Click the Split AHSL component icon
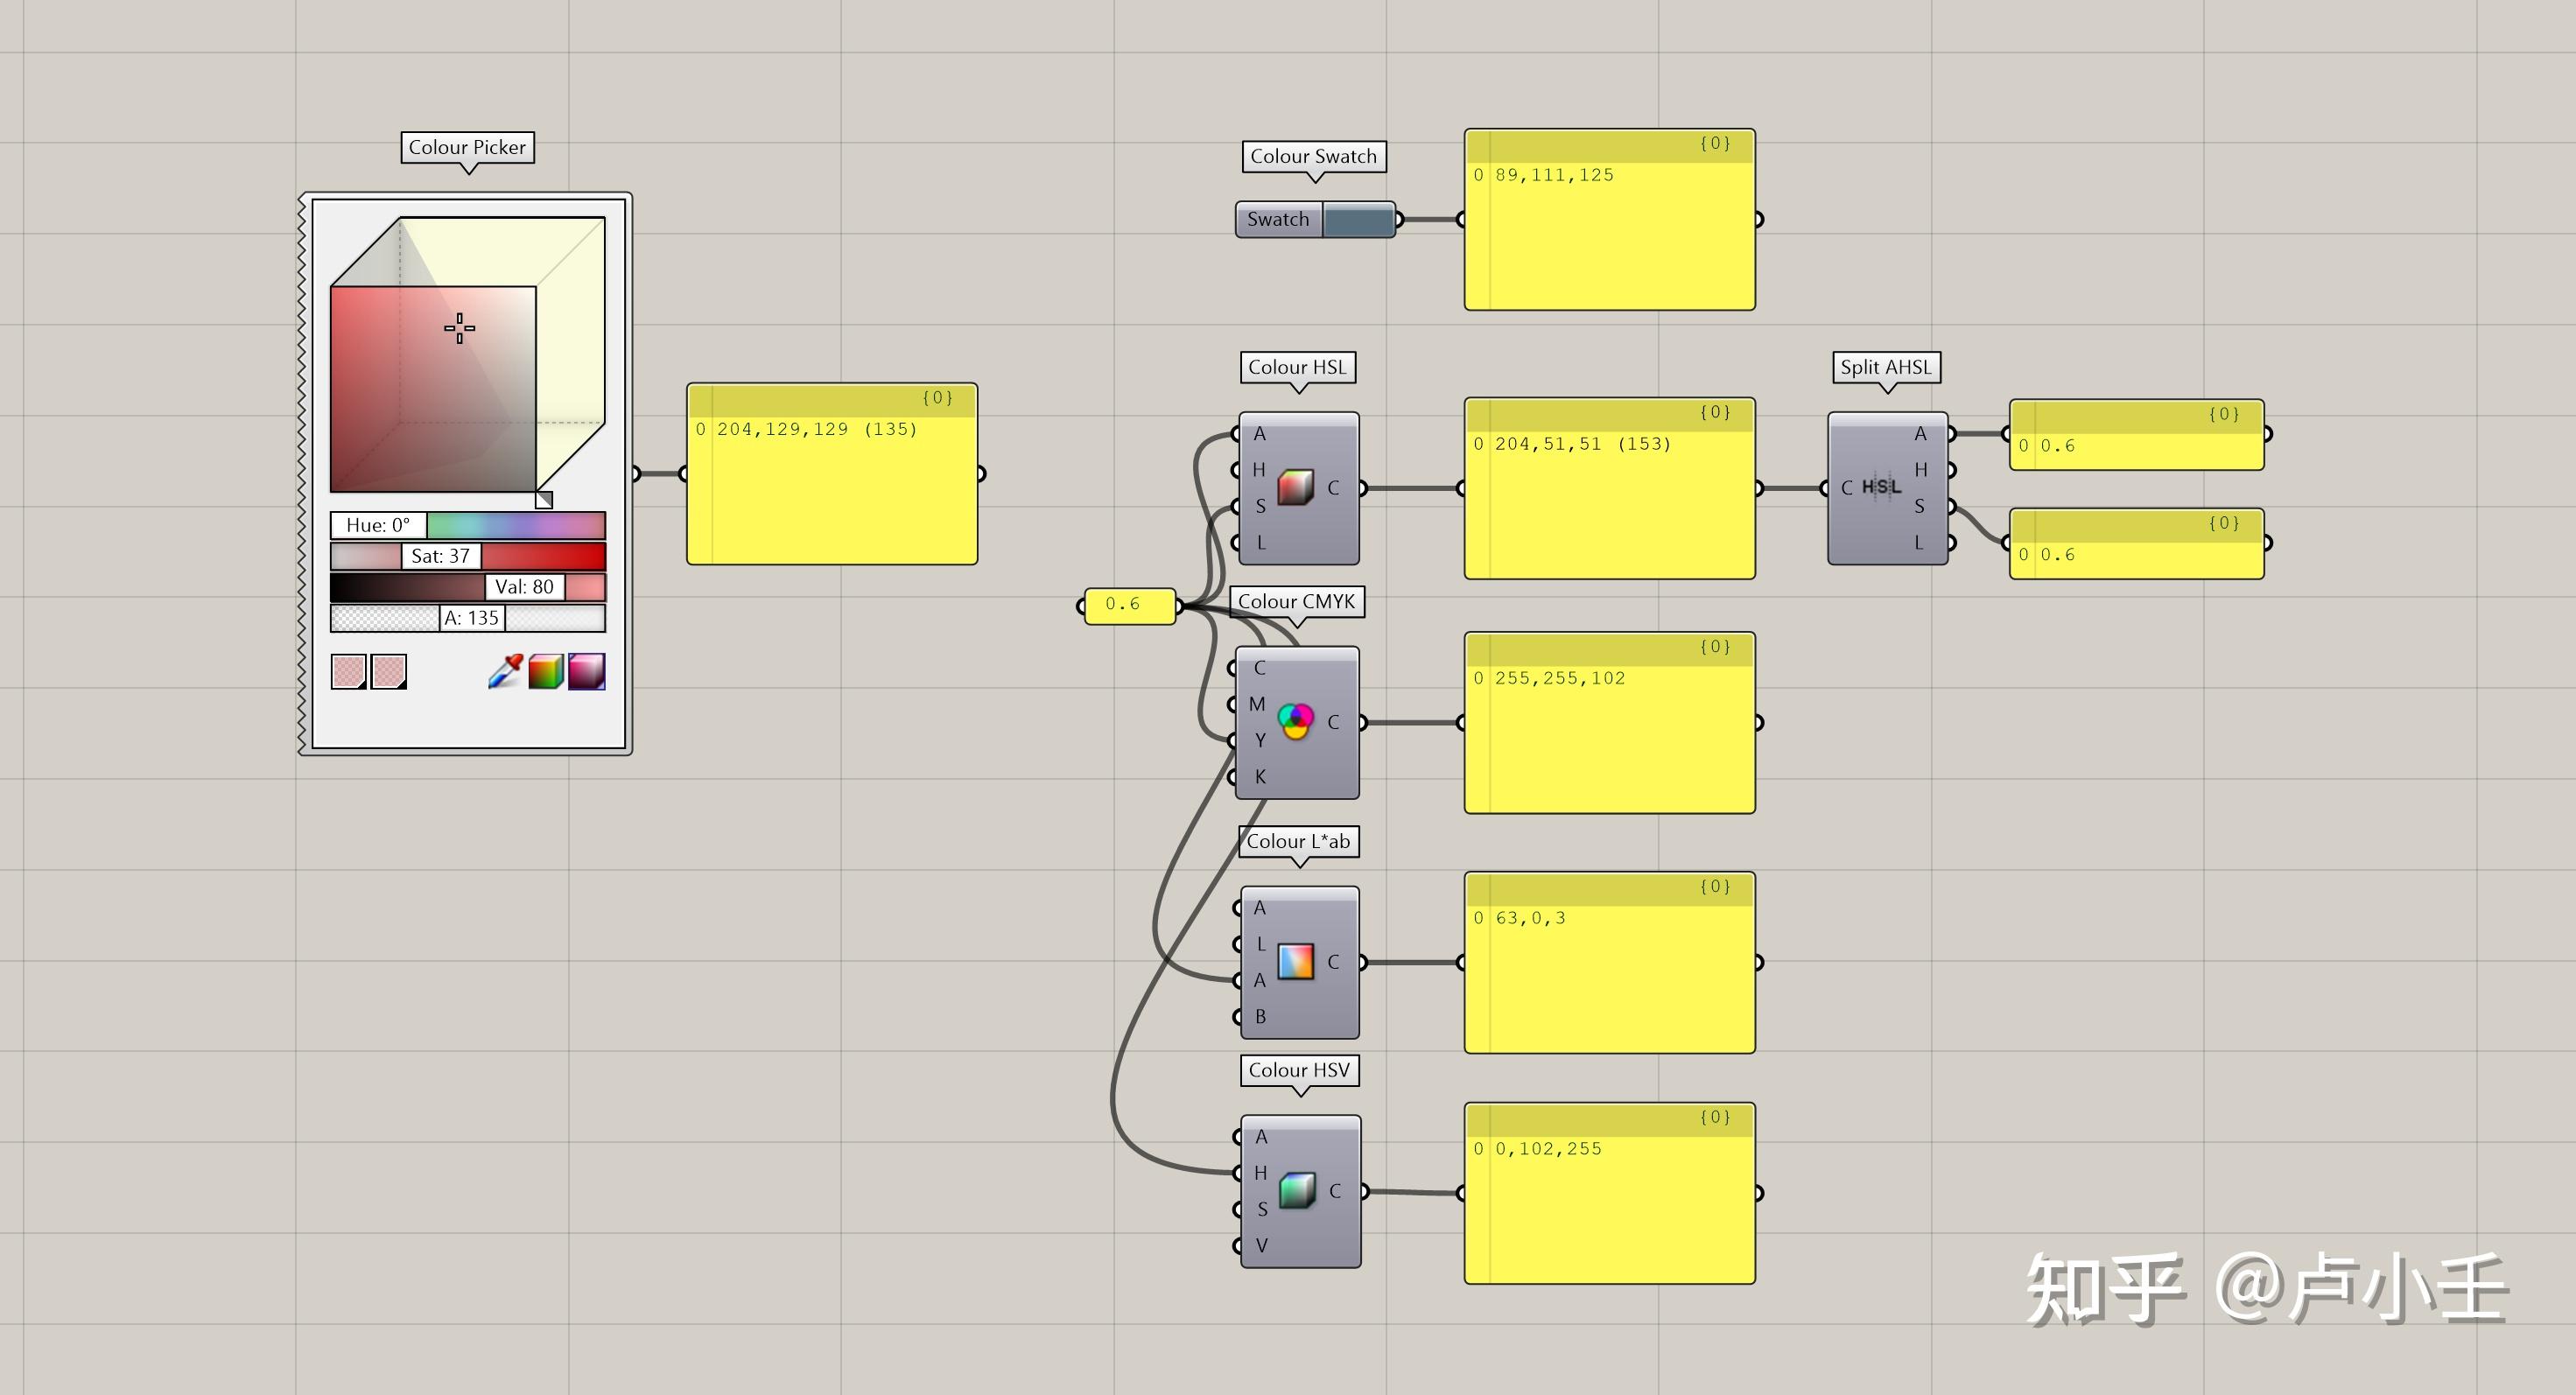Image resolution: width=2576 pixels, height=1395 pixels. (1881, 487)
